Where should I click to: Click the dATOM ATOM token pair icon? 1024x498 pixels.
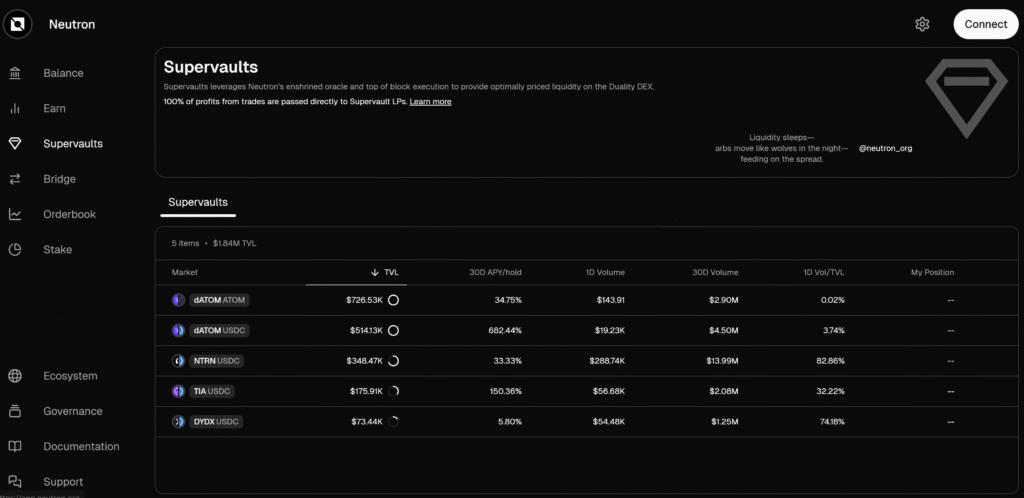click(x=178, y=300)
